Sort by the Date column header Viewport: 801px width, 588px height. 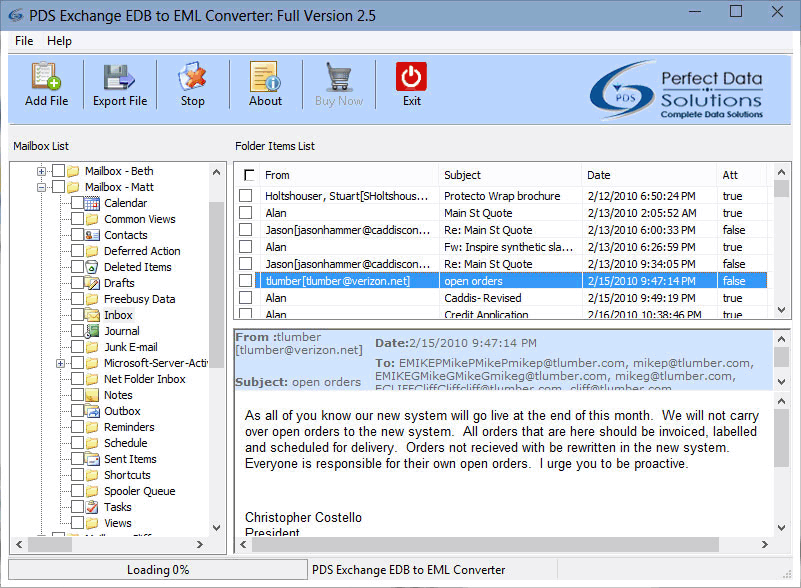[649, 175]
